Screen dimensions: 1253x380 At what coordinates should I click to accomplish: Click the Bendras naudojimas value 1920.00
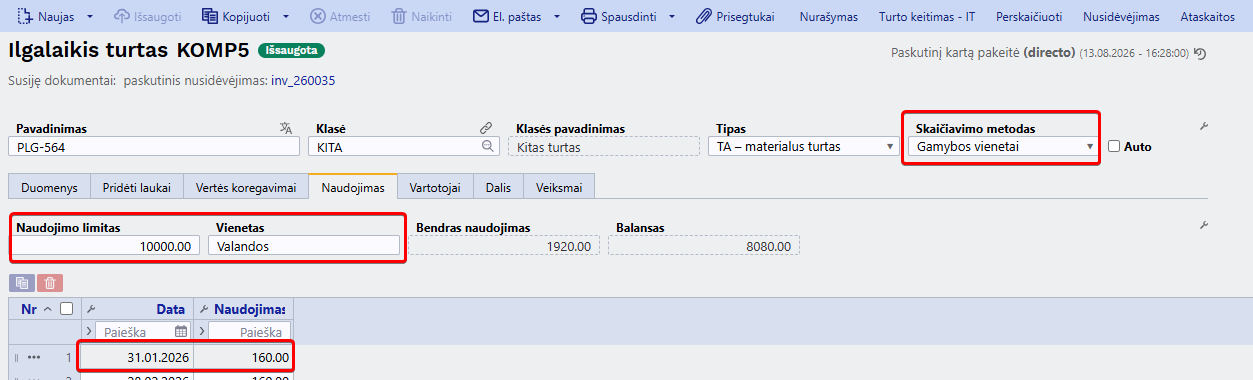[504, 245]
